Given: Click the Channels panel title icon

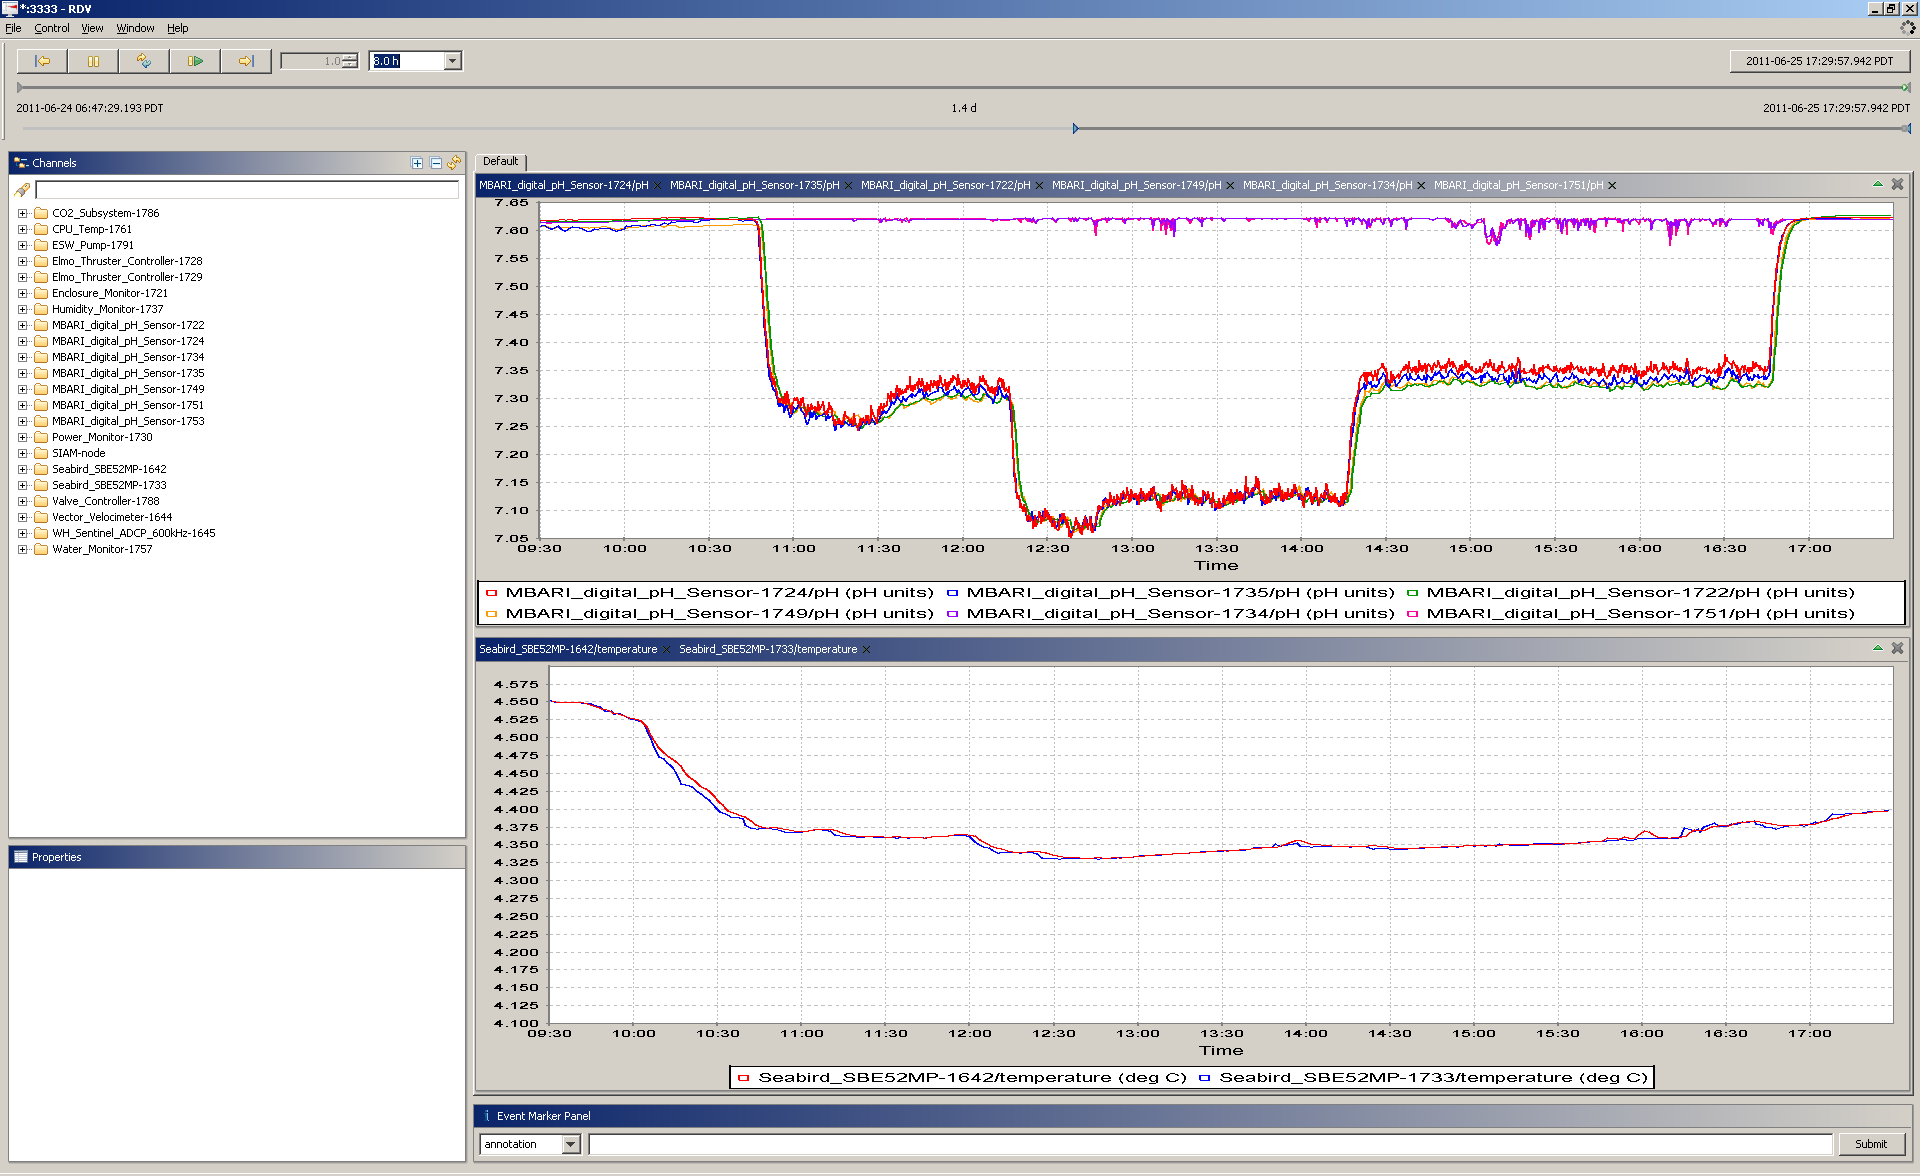Looking at the screenshot, I should pyautogui.click(x=21, y=163).
